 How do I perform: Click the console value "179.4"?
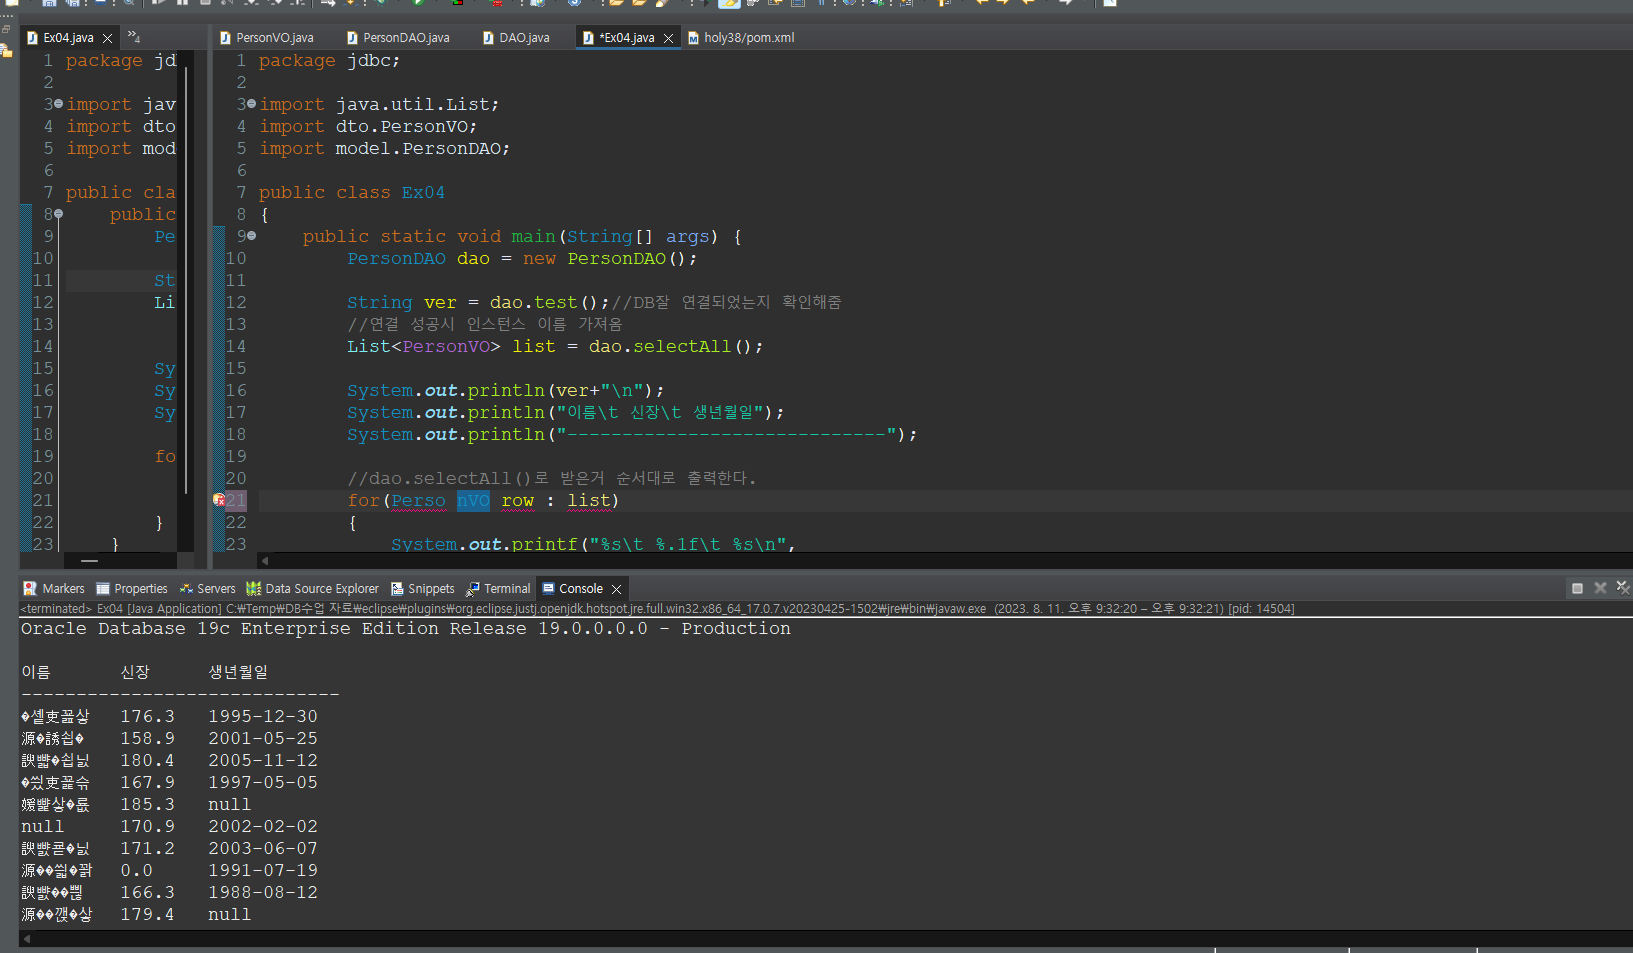tap(147, 915)
